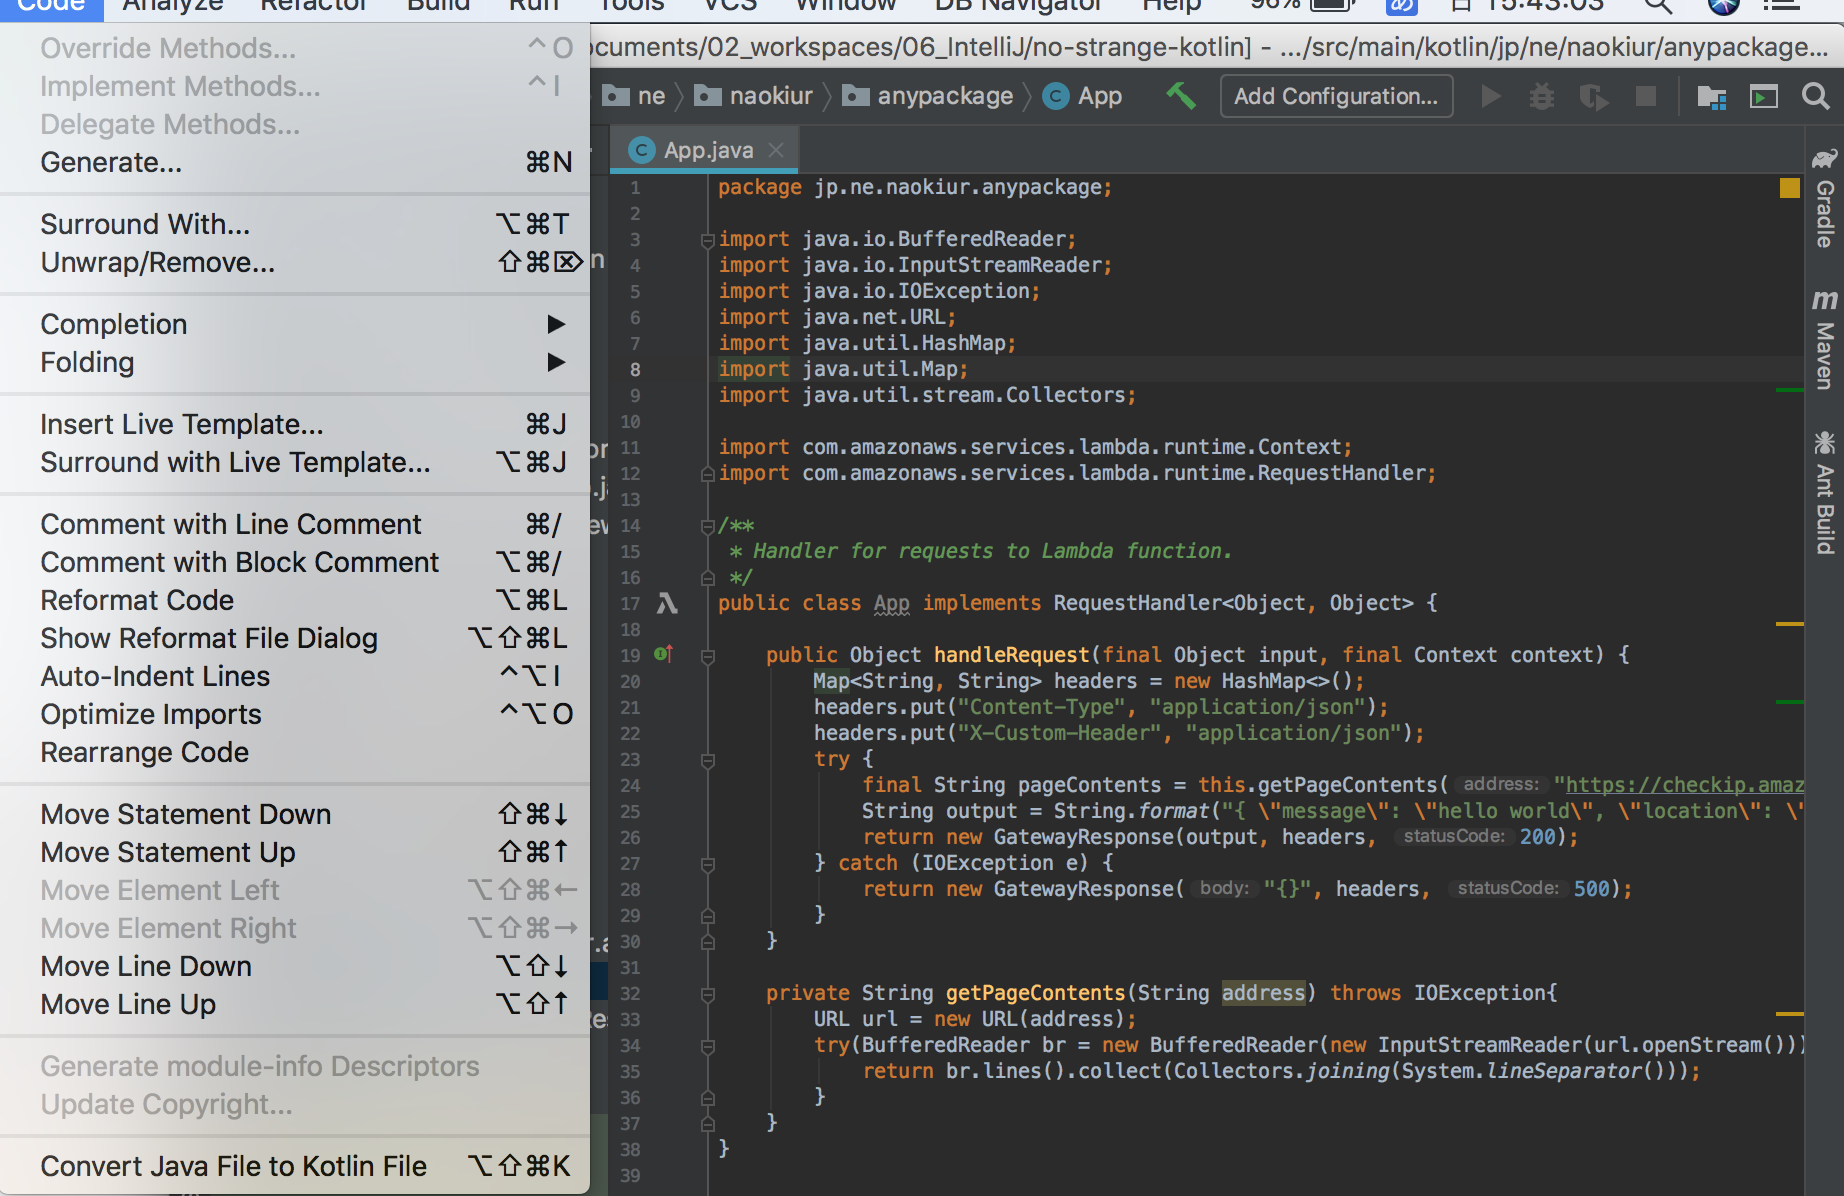The width and height of the screenshot is (1844, 1196).
Task: Click the yellow warning stripe near line 18
Action: [x=1790, y=624]
